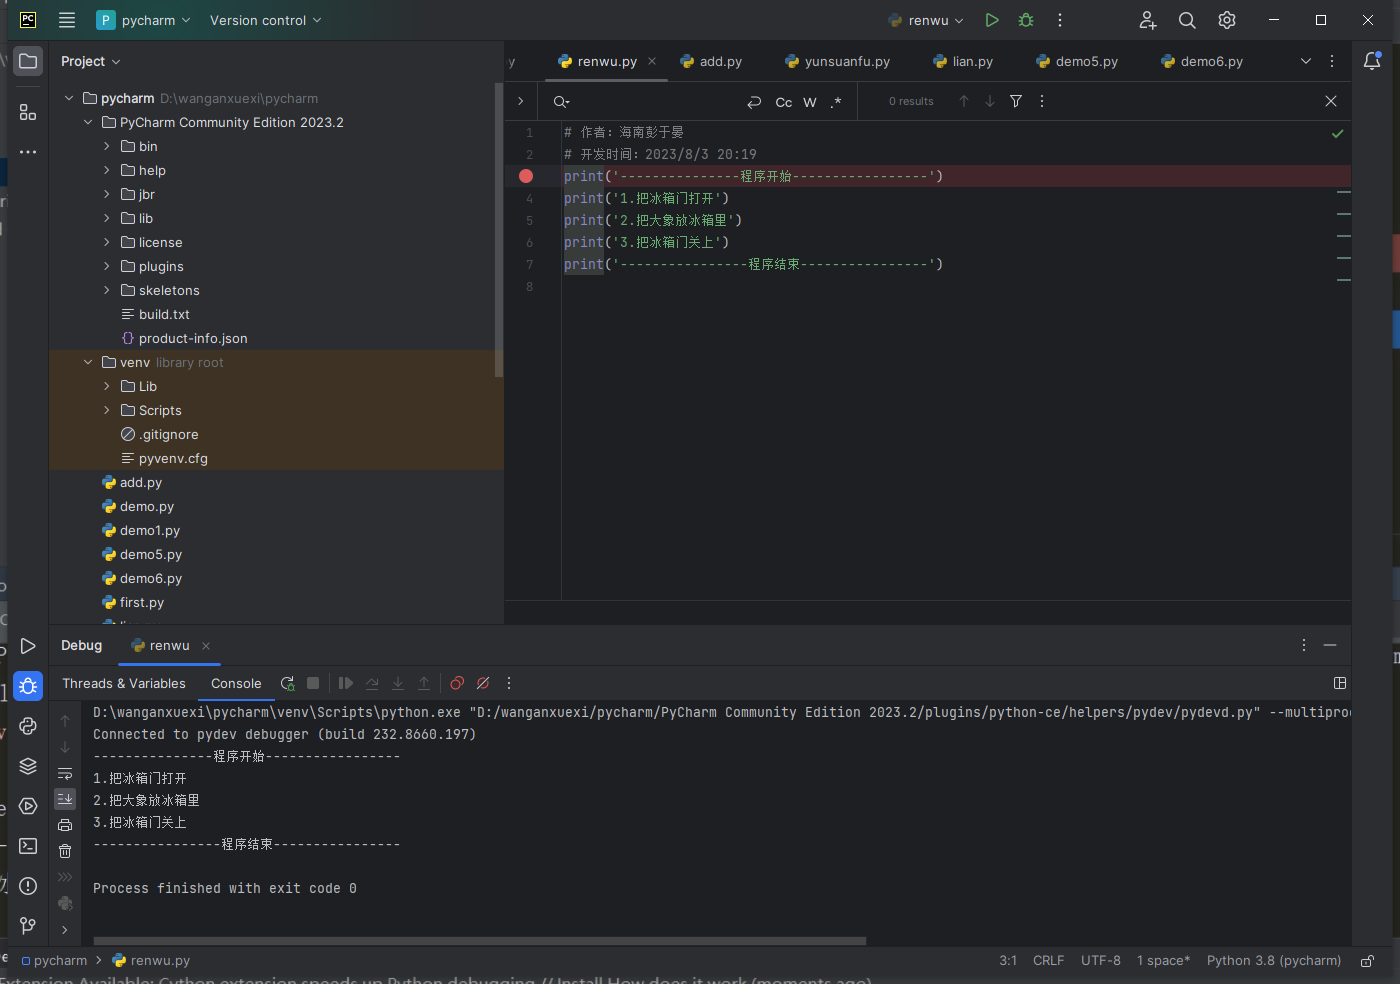Open the Terminal tool window
Image resolution: width=1400 pixels, height=984 pixels.
[x=28, y=846]
